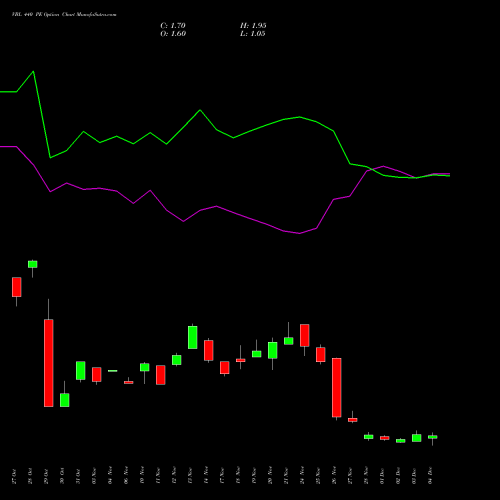Select the 17 Nov date label

tap(222, 476)
